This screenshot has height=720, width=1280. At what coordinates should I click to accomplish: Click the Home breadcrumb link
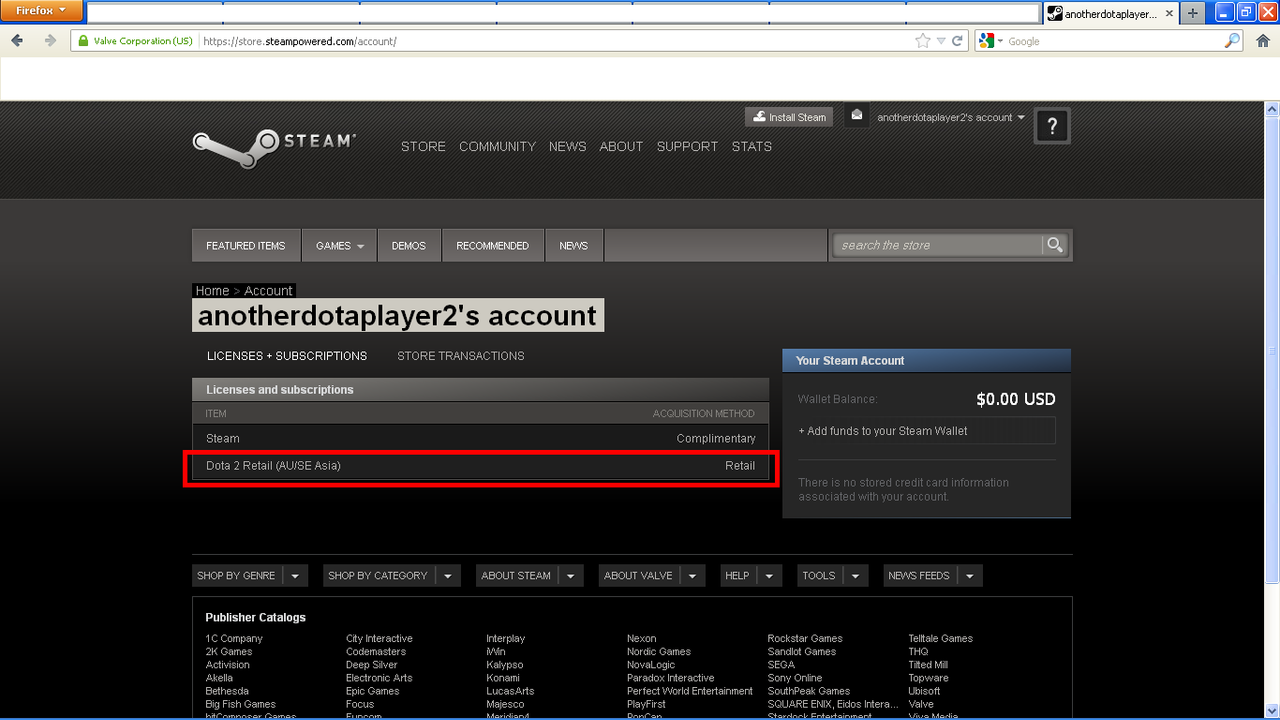212,291
